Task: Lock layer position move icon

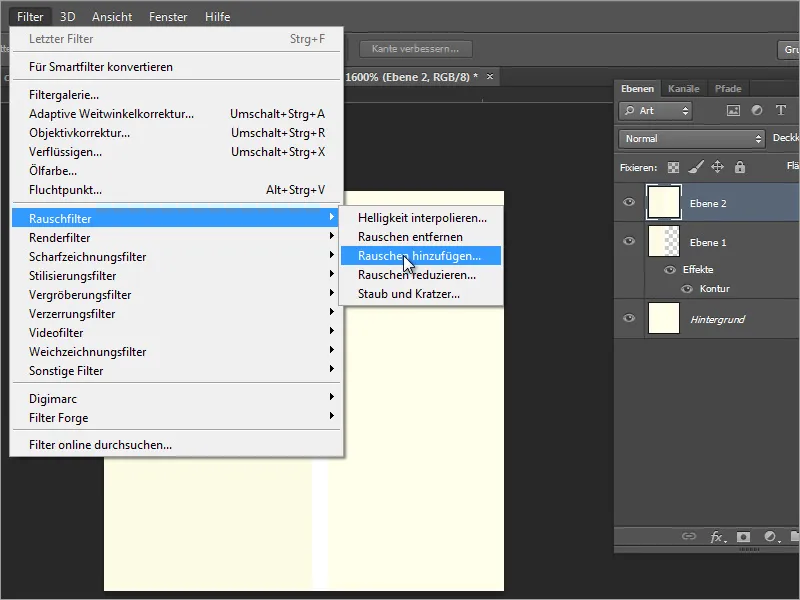Action: pyautogui.click(x=717, y=167)
